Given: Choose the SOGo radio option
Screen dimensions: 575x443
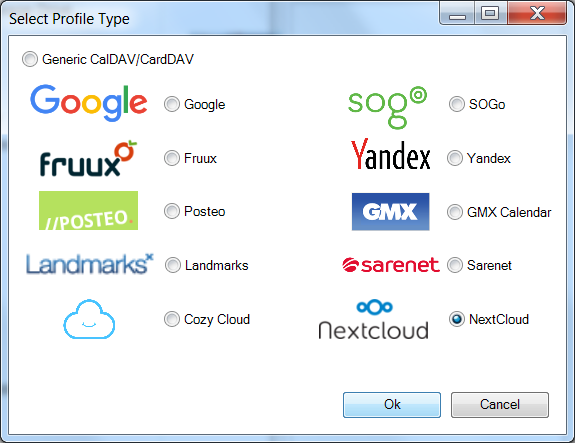Looking at the screenshot, I should pyautogui.click(x=457, y=104).
